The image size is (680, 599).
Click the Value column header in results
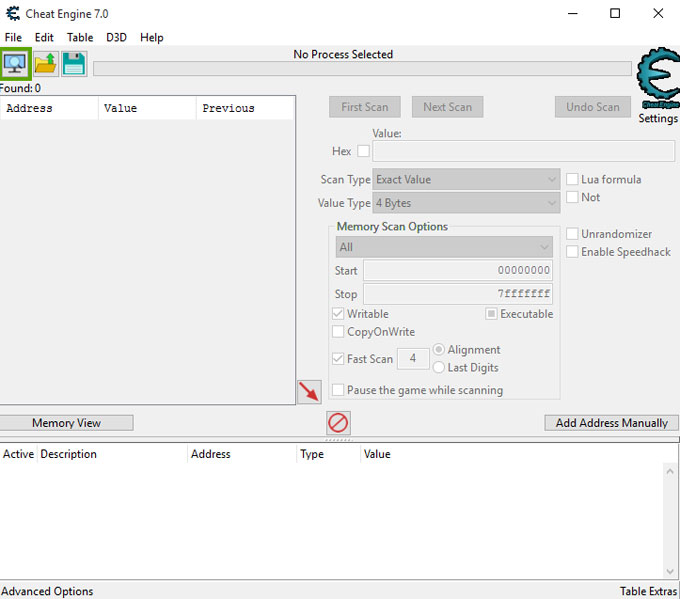point(147,108)
